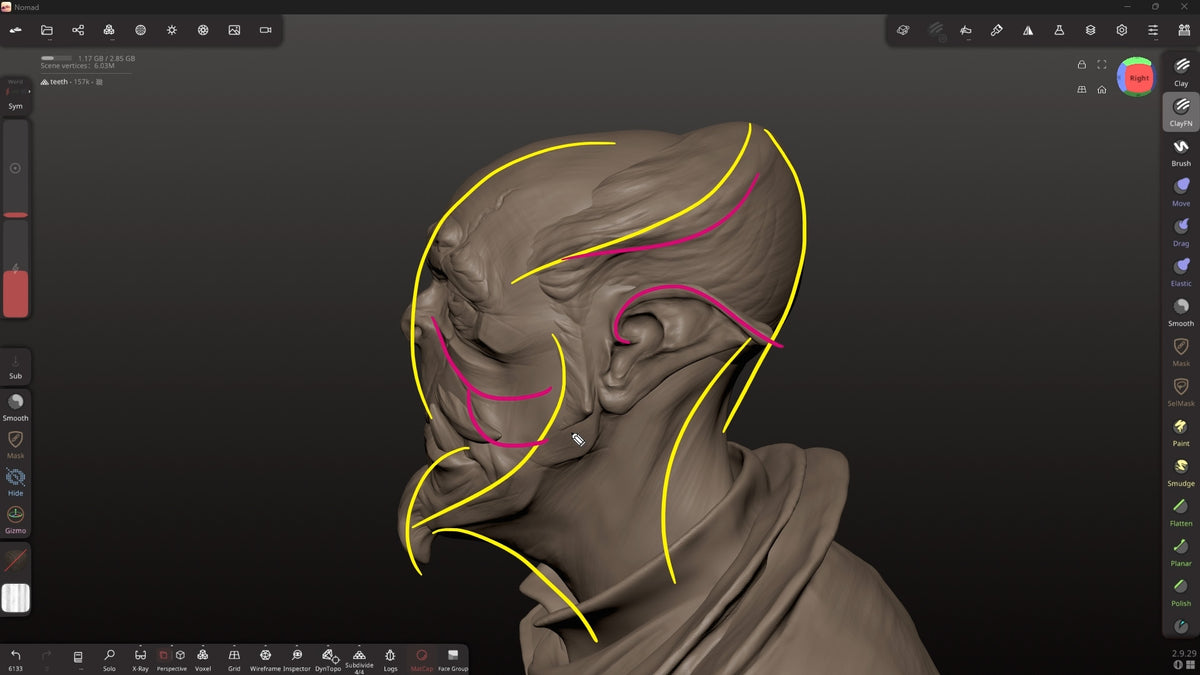Image resolution: width=1200 pixels, height=675 pixels.
Task: Open the alpha texture thumbnail on left
Action: [16, 598]
